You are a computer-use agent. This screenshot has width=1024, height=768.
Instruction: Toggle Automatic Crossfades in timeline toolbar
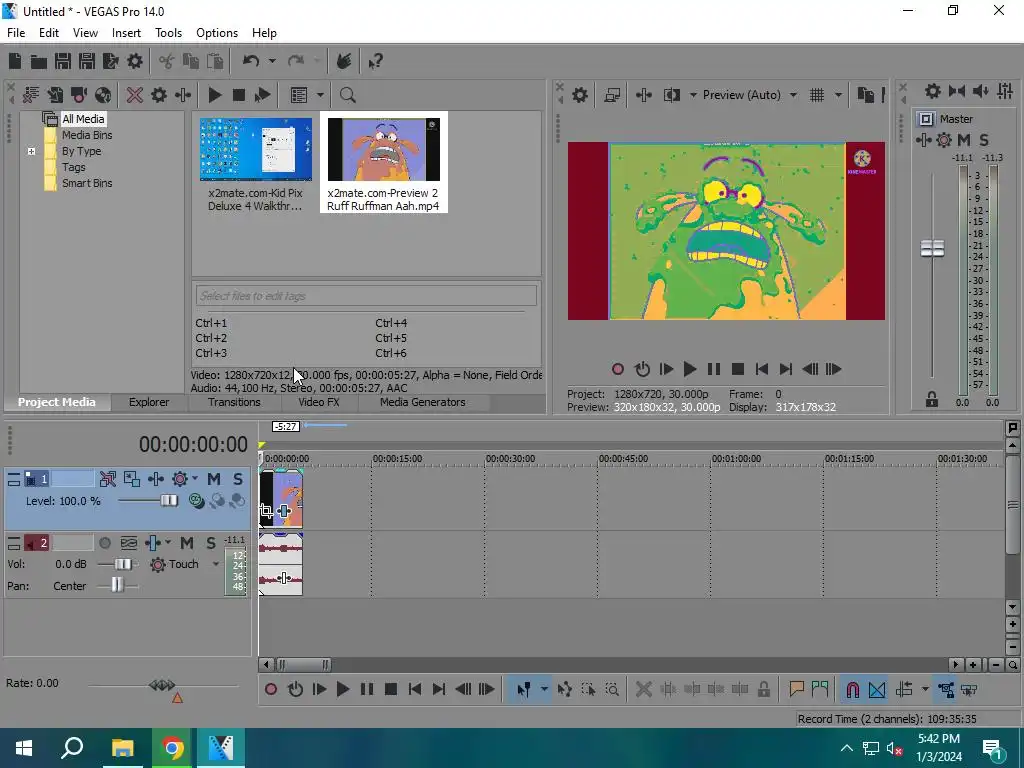(877, 690)
